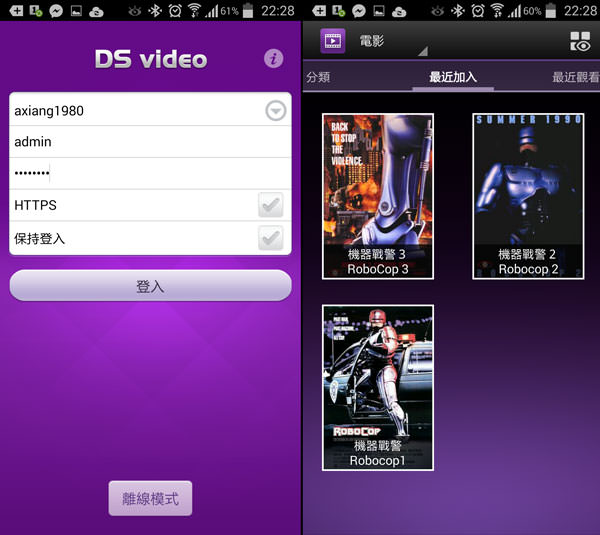Tap the 登入 login button

click(150, 285)
